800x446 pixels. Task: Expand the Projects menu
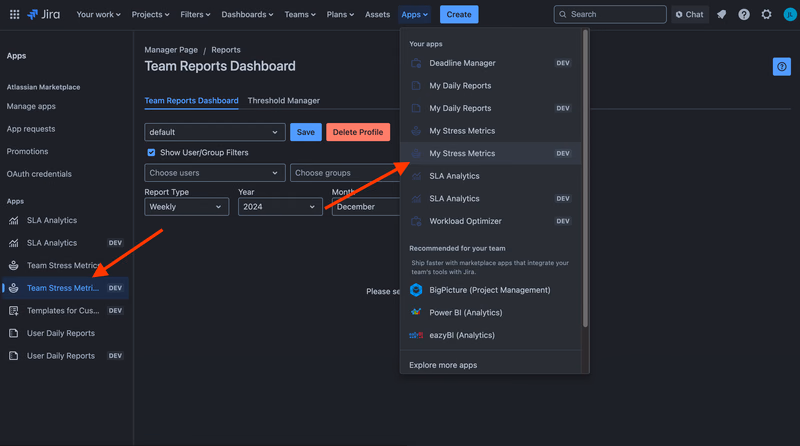pos(150,14)
